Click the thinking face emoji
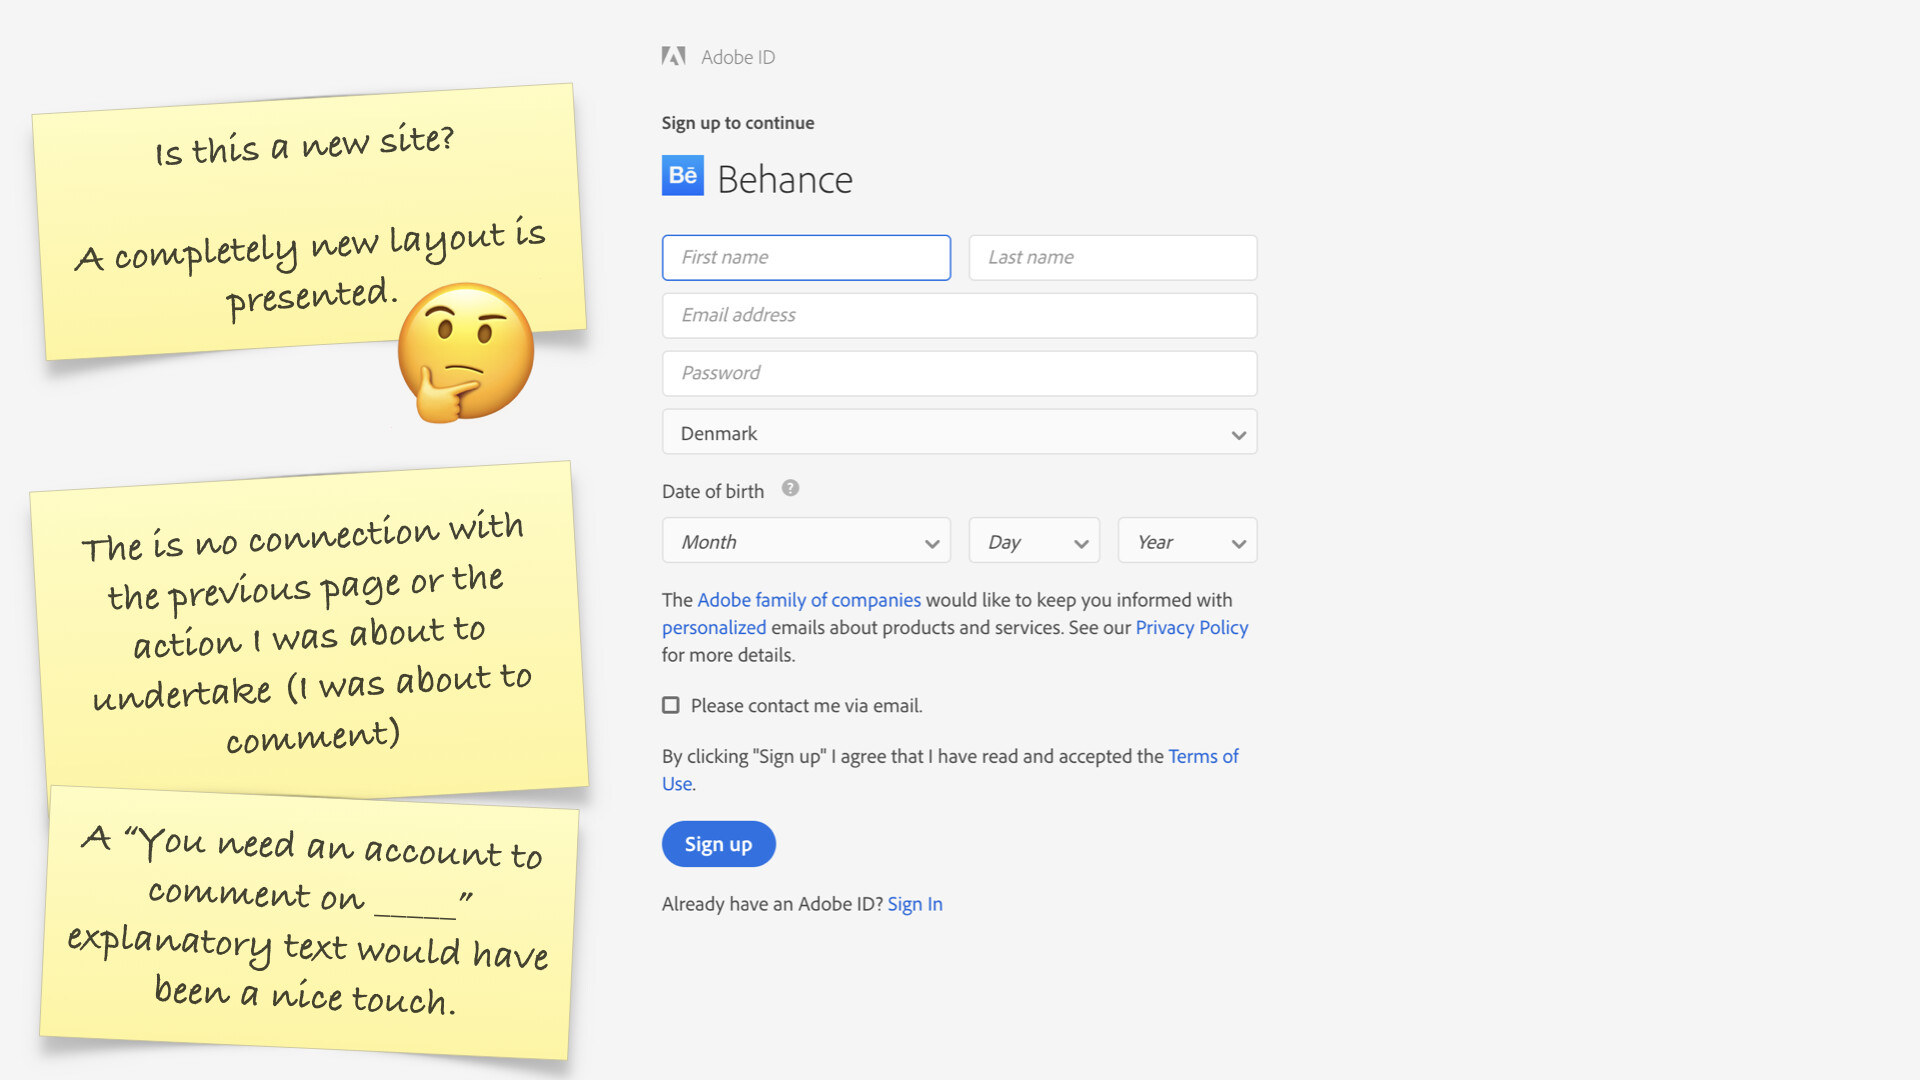Screen dimensions: 1920x1080 point(465,352)
